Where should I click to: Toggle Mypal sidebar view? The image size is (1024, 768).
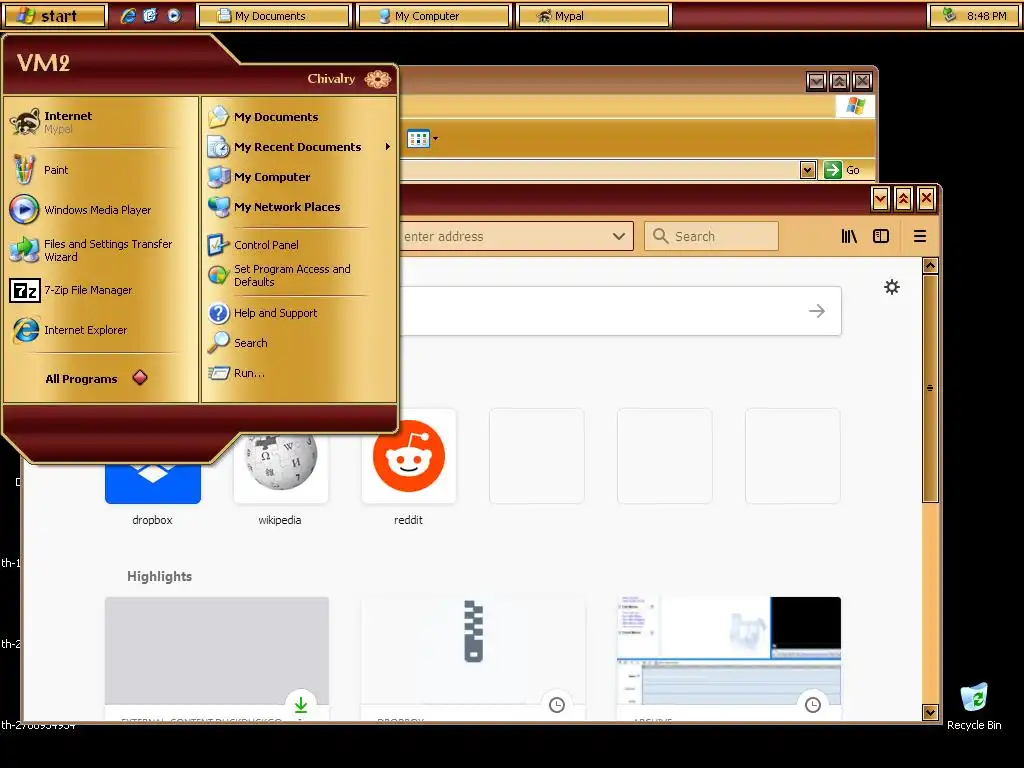coord(881,236)
